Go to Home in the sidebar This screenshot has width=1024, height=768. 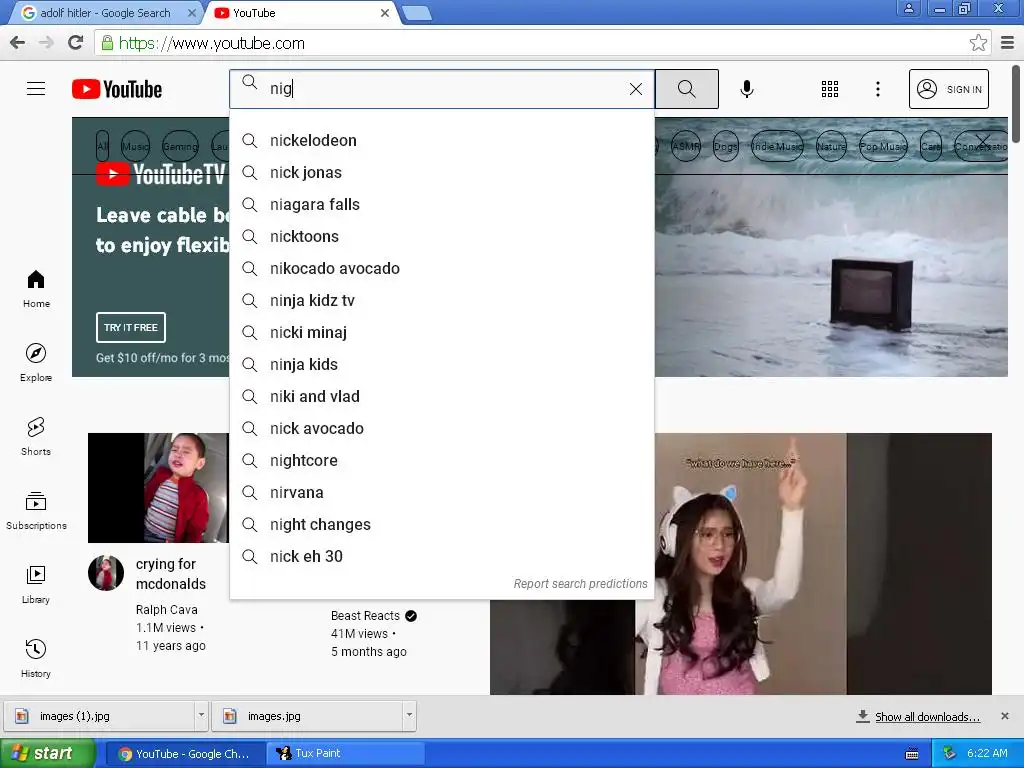pos(36,289)
